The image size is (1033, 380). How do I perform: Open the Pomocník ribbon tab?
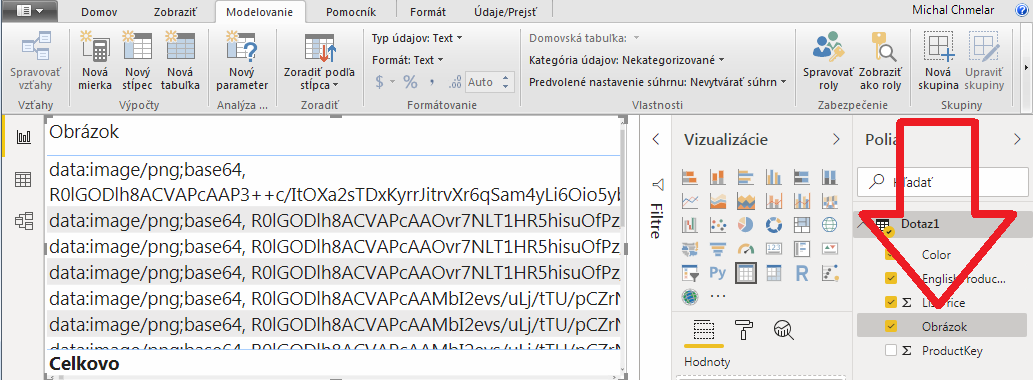tap(351, 12)
